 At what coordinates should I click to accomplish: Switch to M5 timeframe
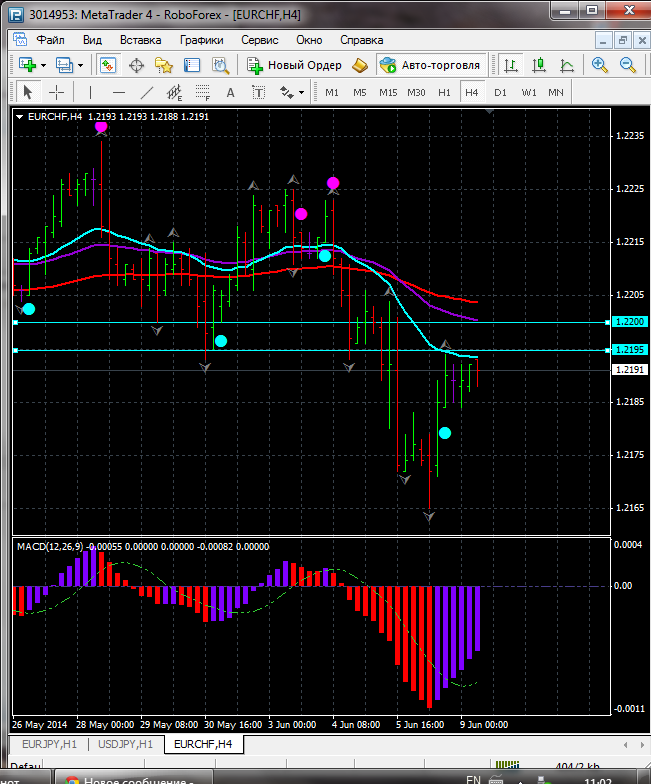[x=360, y=92]
